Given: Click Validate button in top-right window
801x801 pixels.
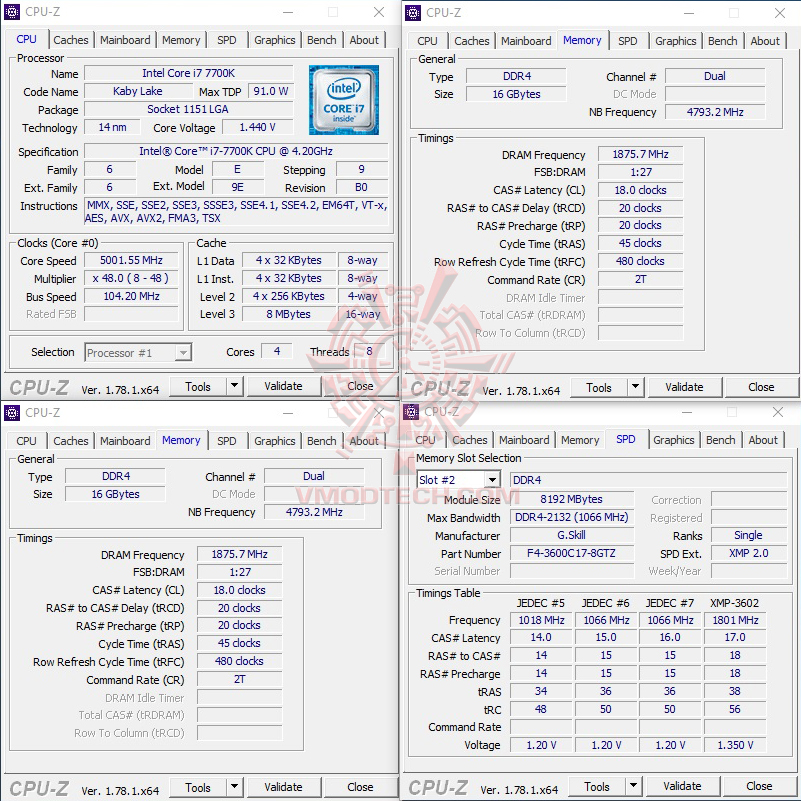Looking at the screenshot, I should tap(684, 387).
